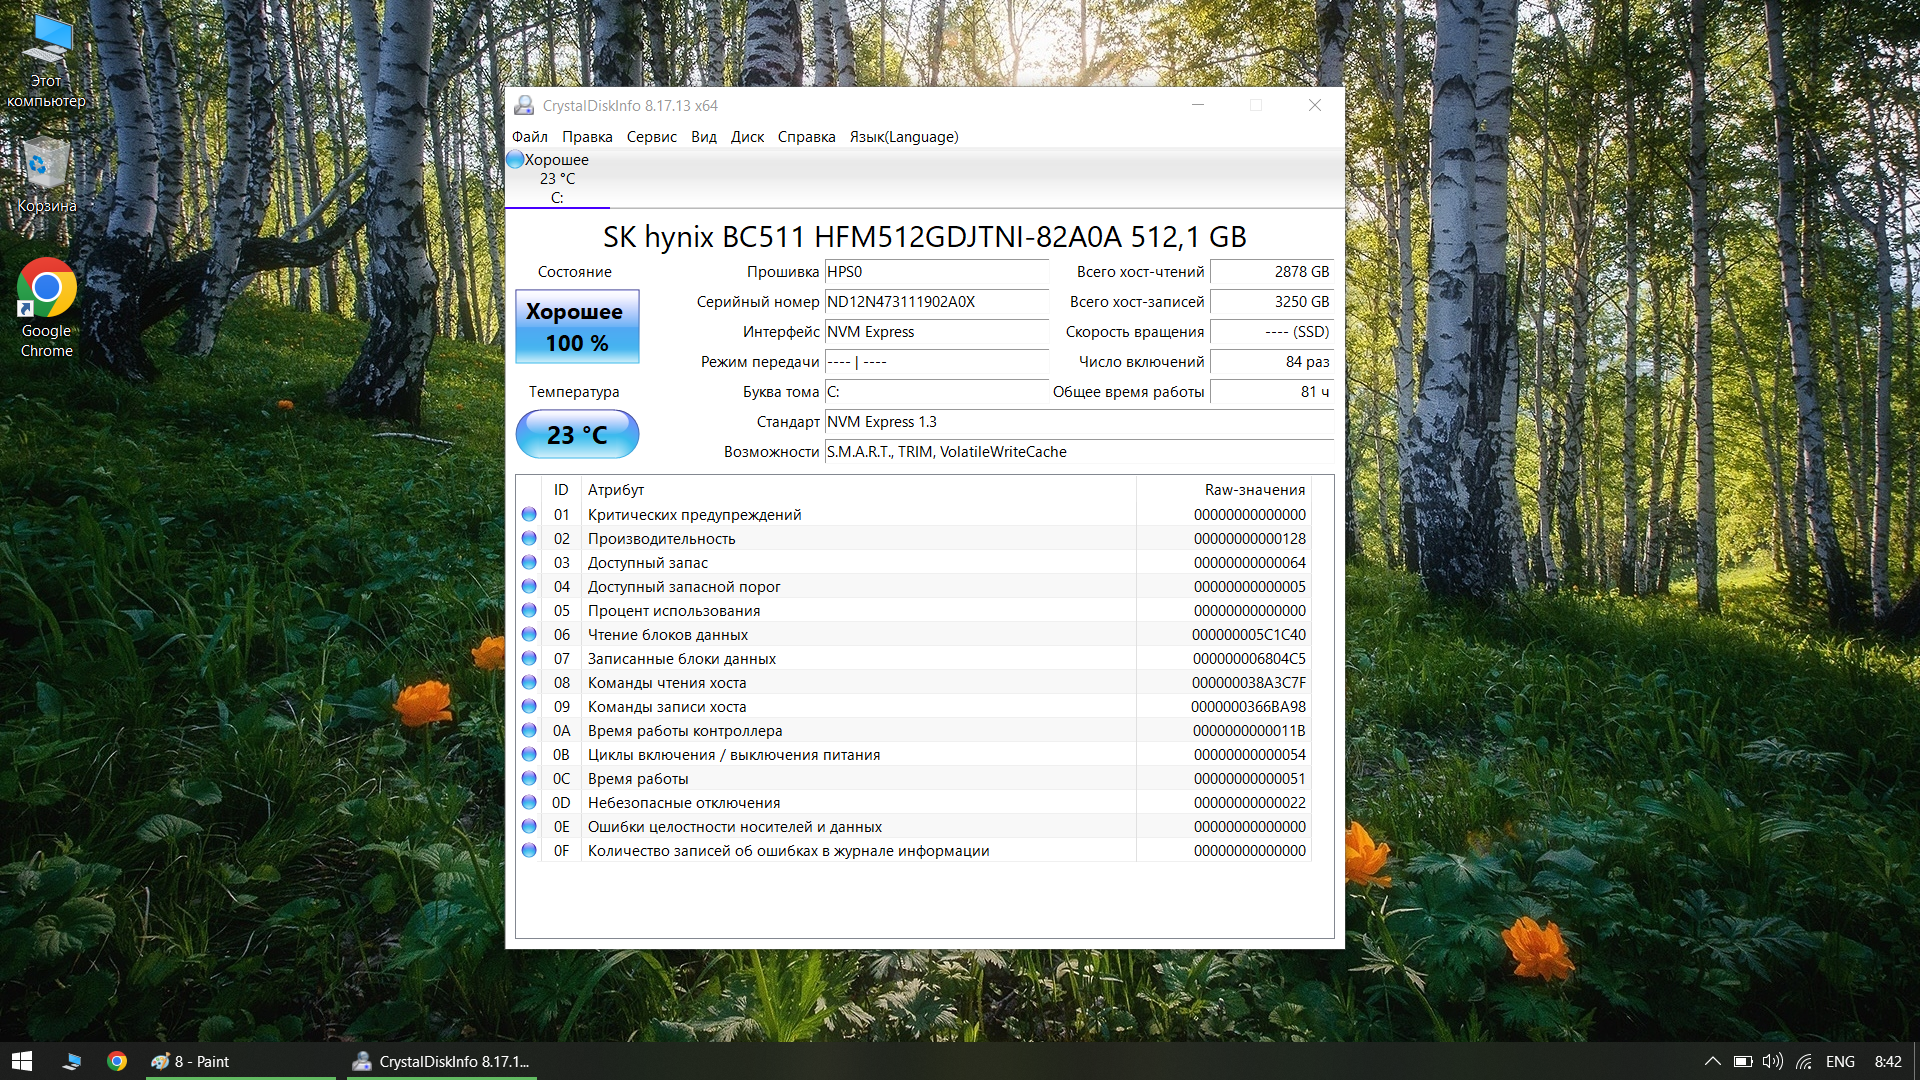Open the Язык(Language) menu
Image resolution: width=1920 pixels, height=1080 pixels.
pos(903,137)
